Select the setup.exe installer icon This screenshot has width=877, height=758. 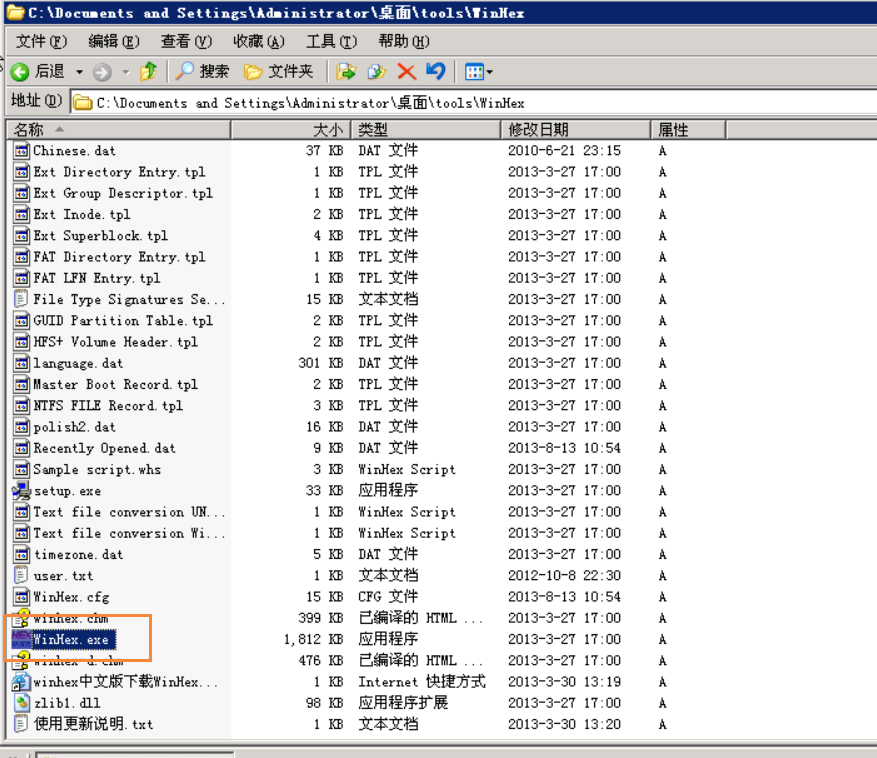(x=21, y=491)
